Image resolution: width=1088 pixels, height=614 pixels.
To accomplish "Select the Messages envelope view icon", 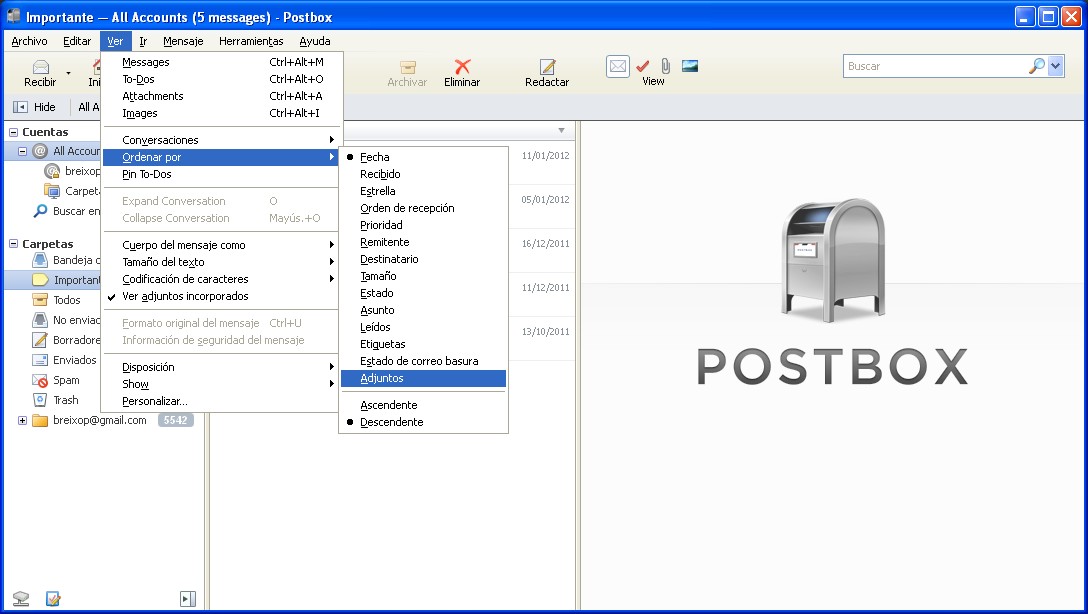I will click(x=618, y=66).
